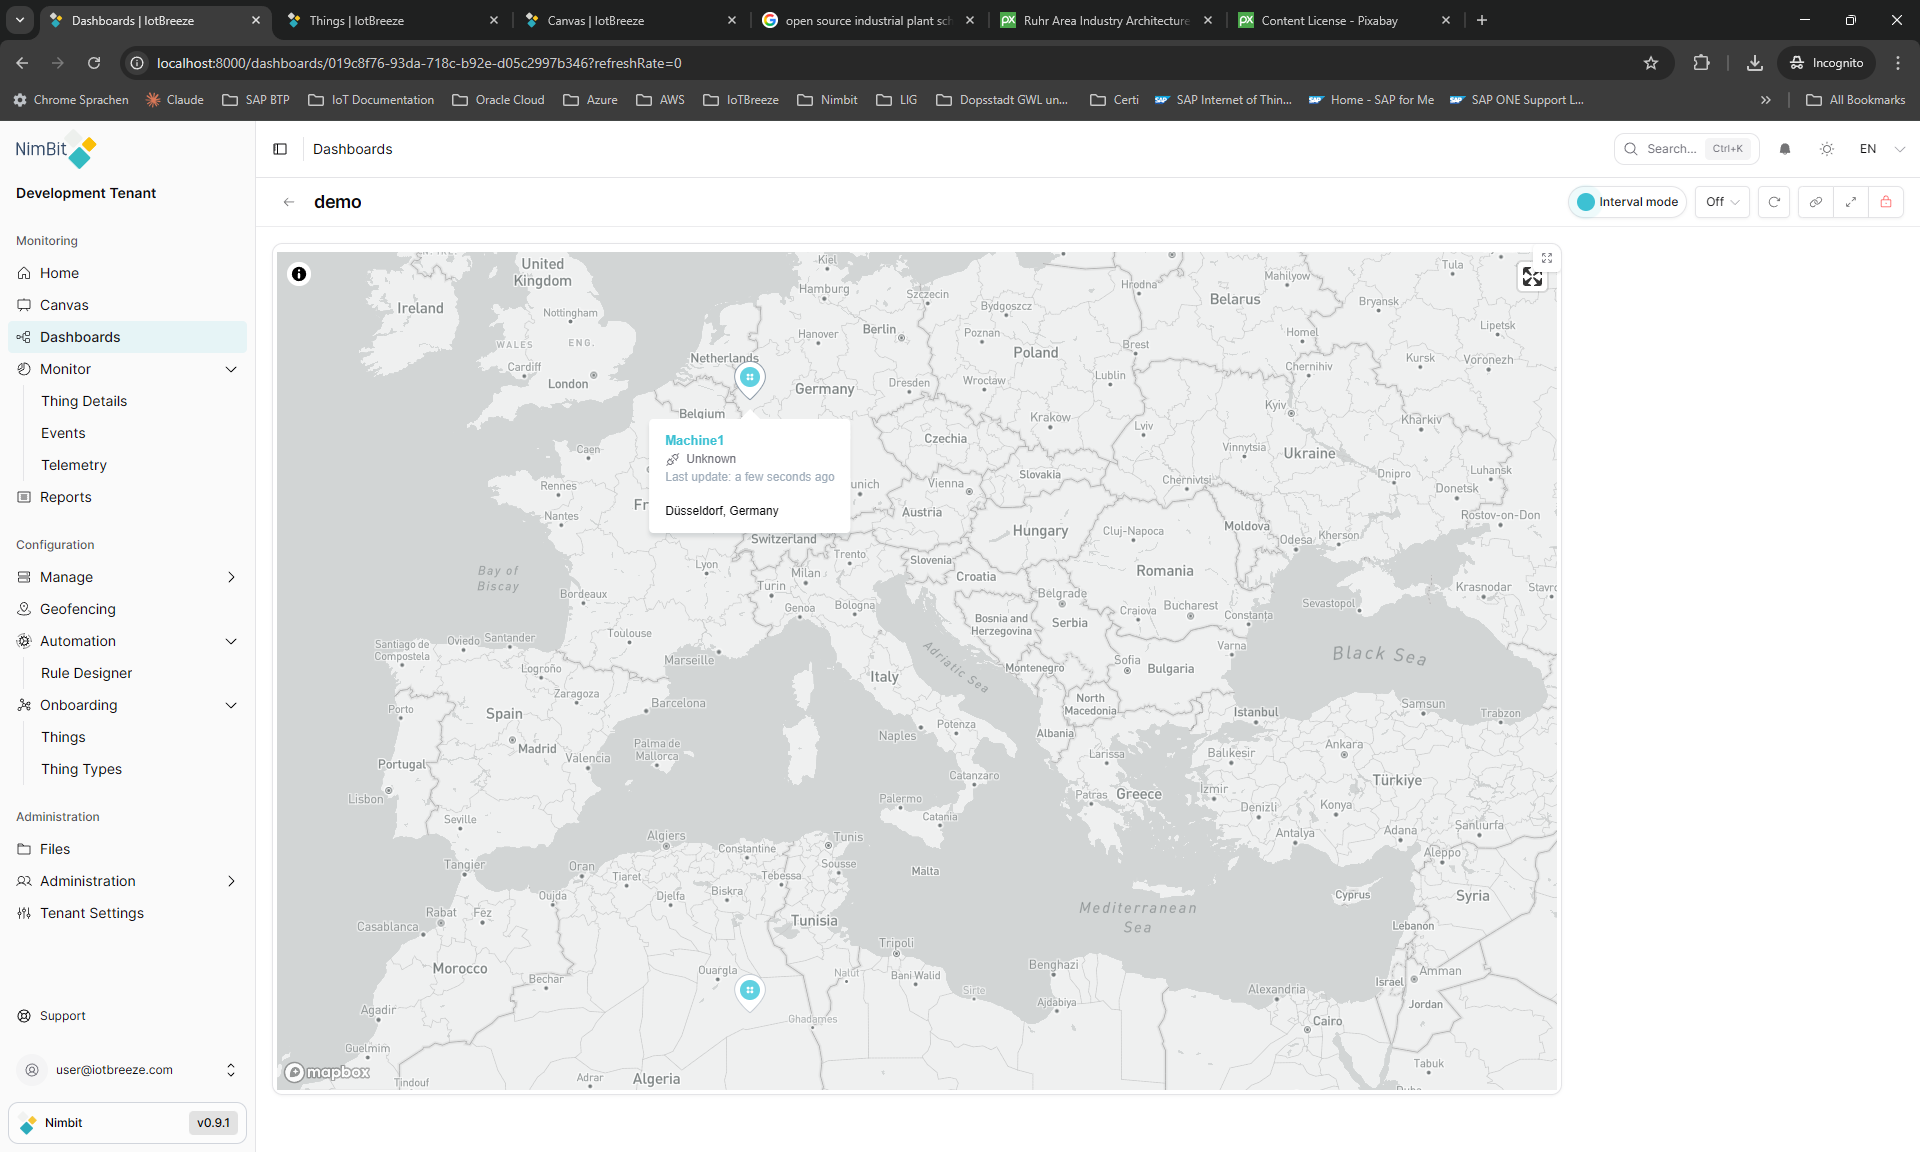This screenshot has width=1920, height=1152.
Task: Switch the color theme with the sun icon
Action: click(x=1826, y=149)
